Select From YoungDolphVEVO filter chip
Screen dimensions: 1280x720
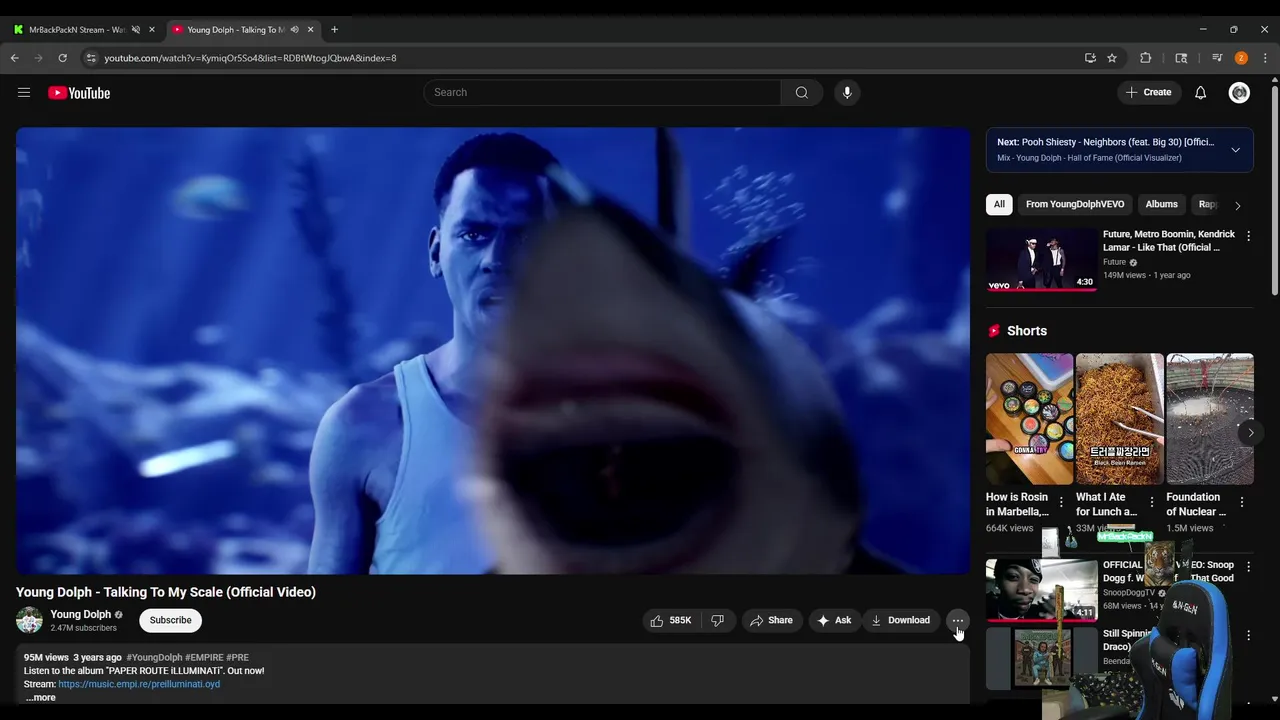tap(1075, 204)
